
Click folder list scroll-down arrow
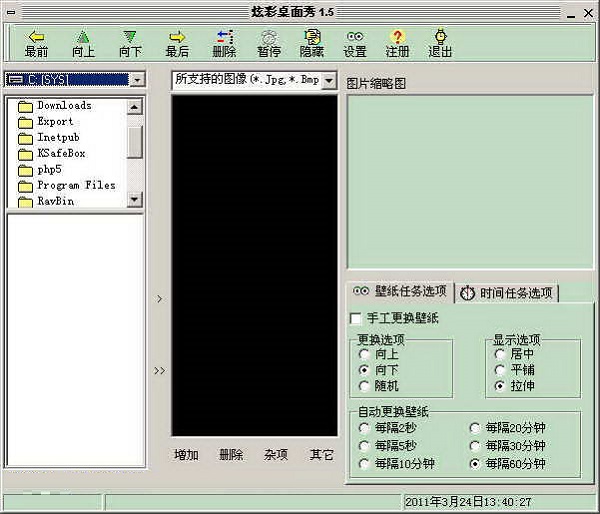click(x=134, y=199)
